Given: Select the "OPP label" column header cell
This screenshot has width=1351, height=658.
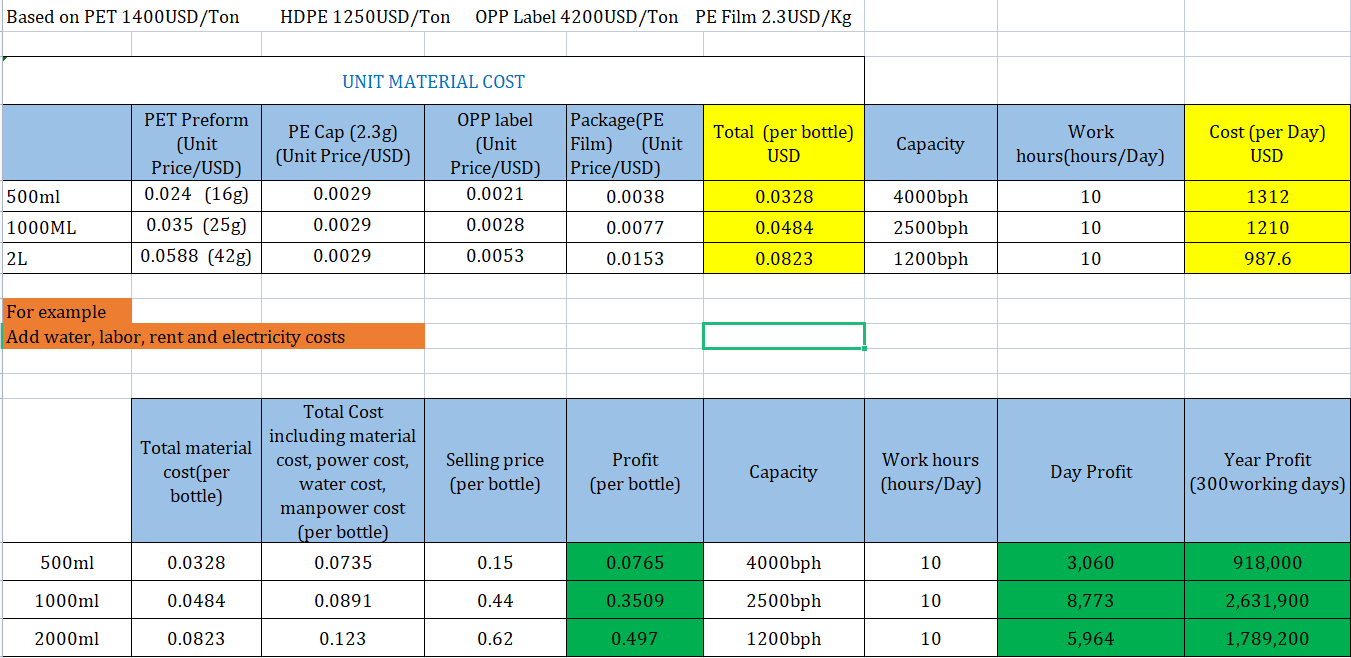Looking at the screenshot, I should click(x=495, y=143).
